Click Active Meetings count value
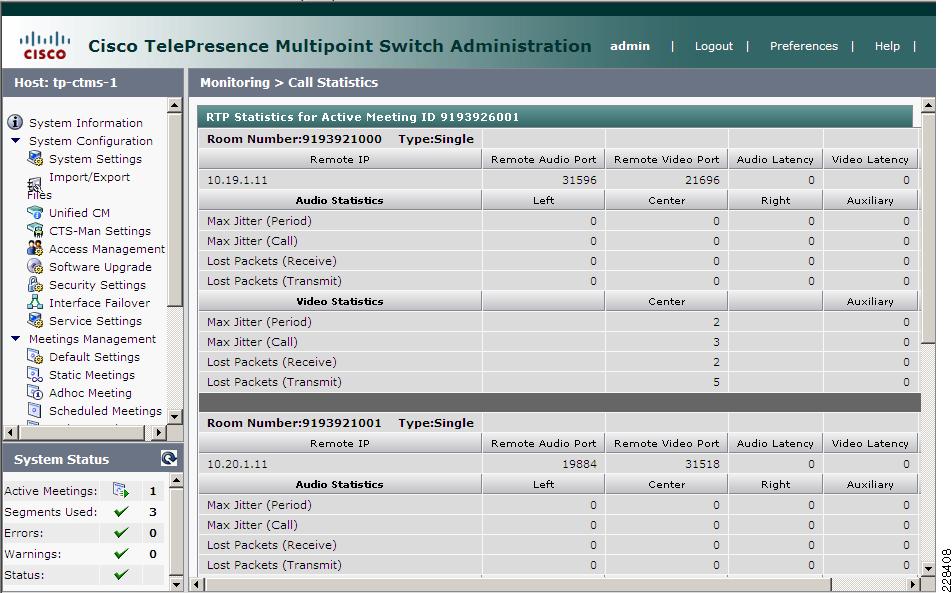Screen dimensions: 952x593 pyautogui.click(x=153, y=491)
